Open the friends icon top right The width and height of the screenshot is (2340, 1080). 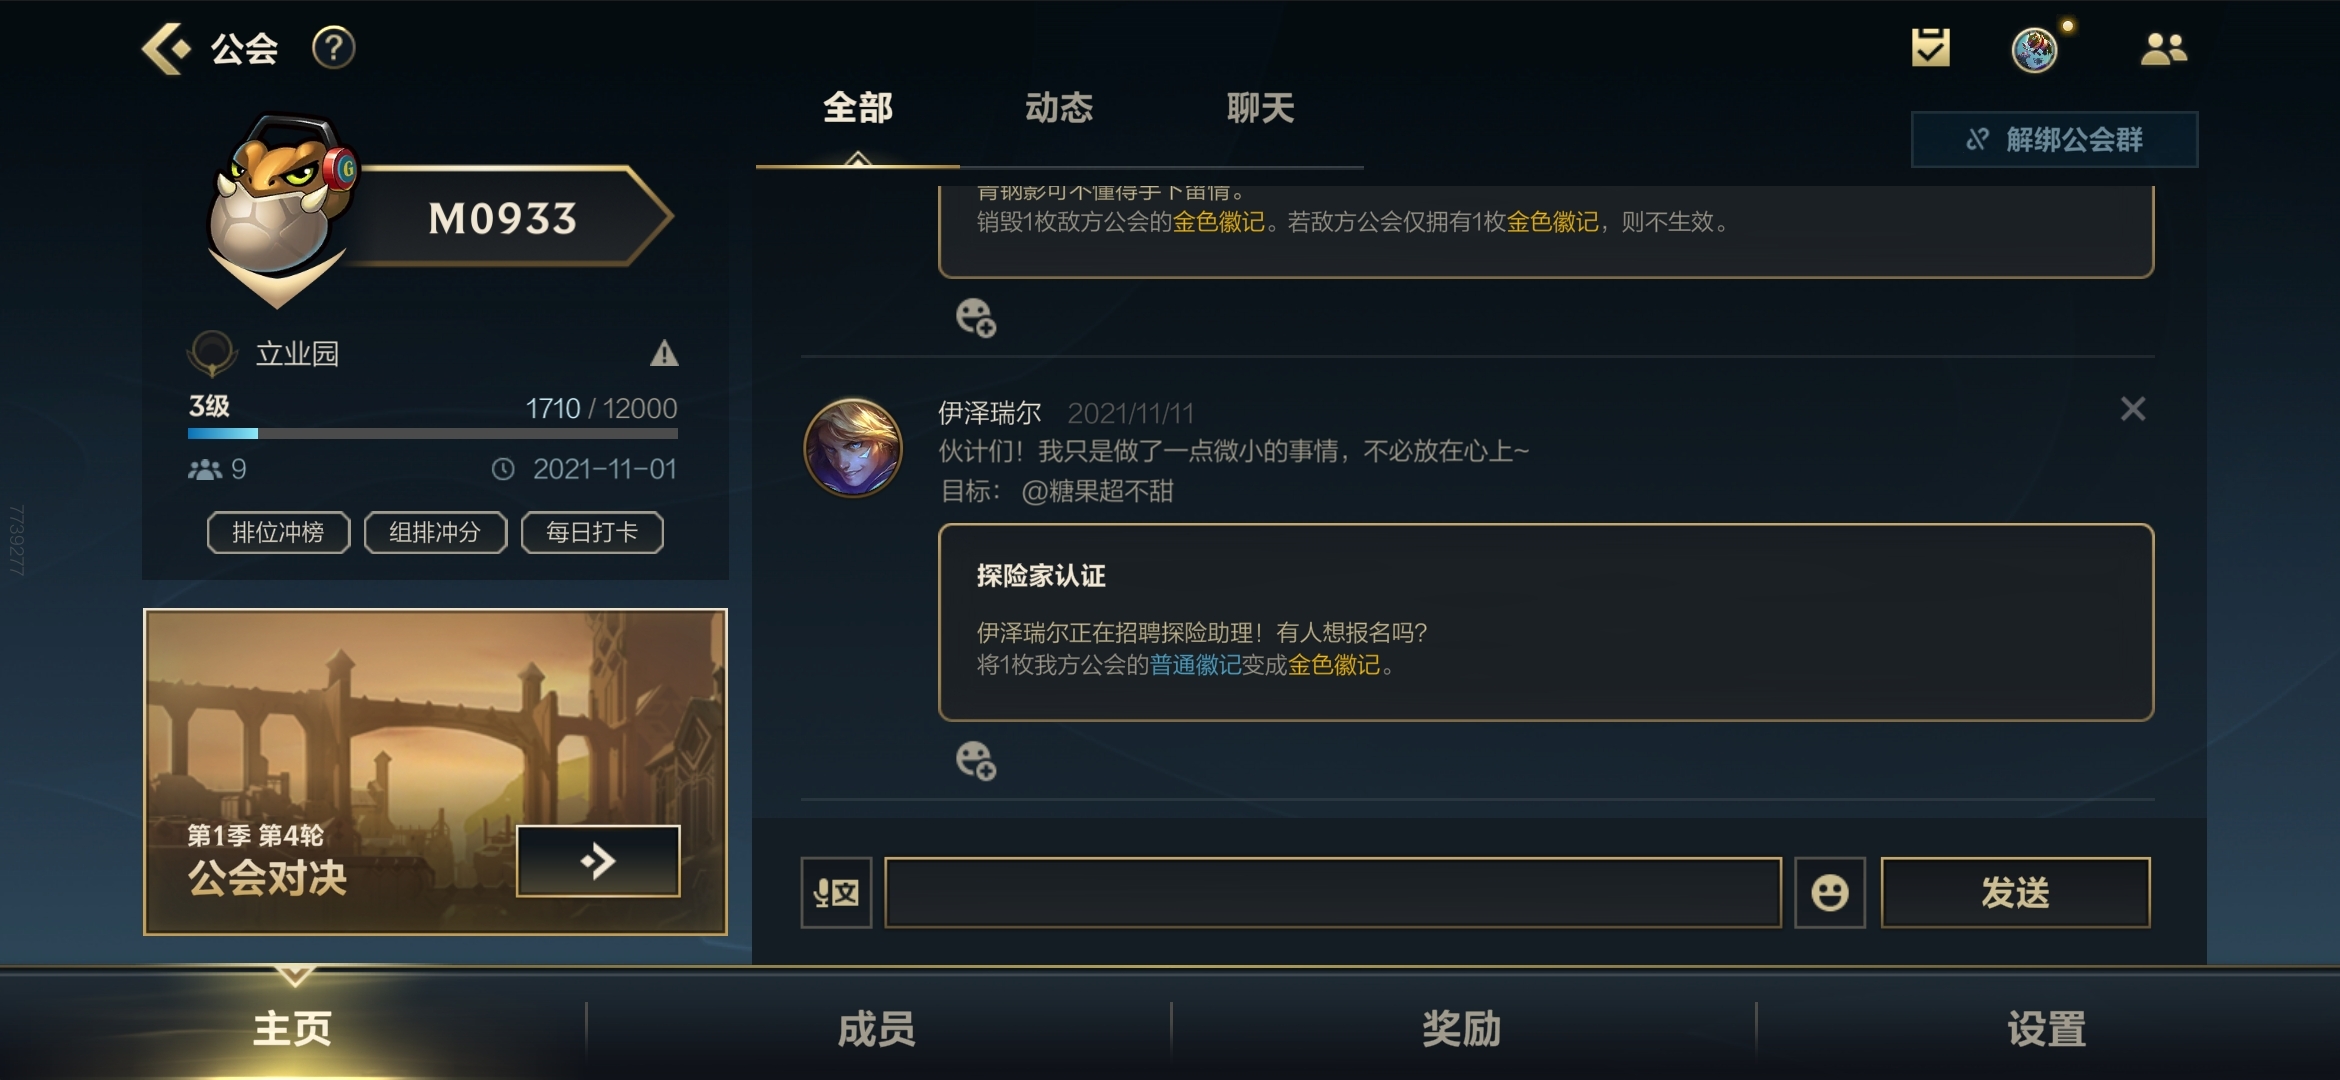(2164, 48)
